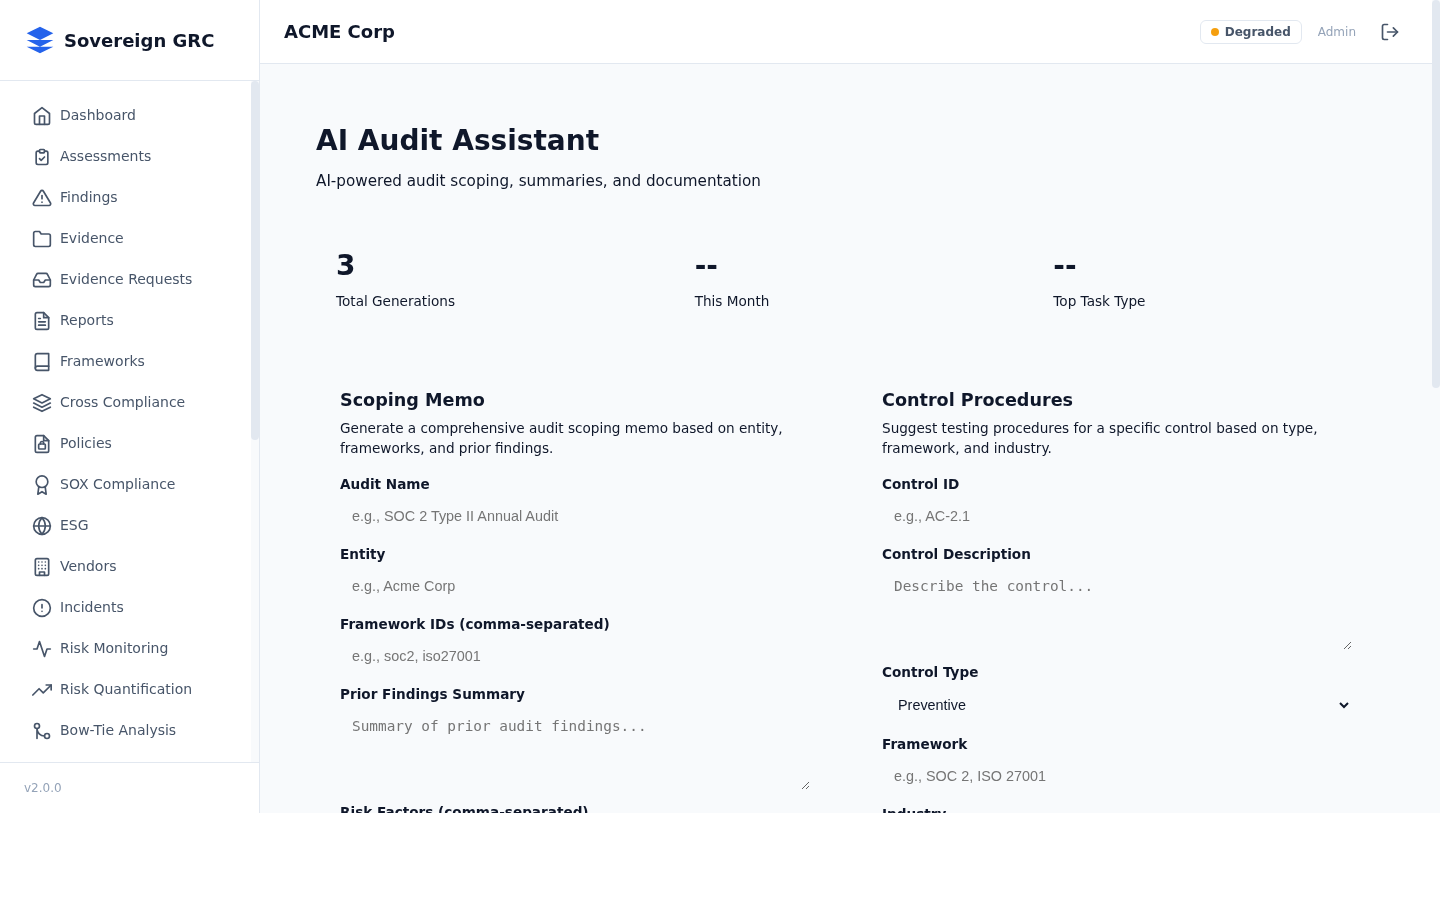Open Assessments via its clipboard icon

click(x=42, y=156)
